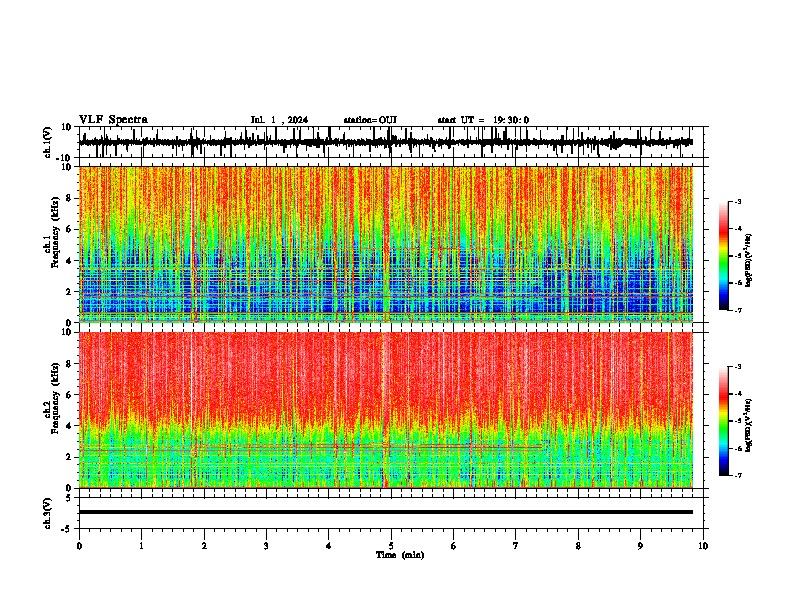Image resolution: width=792 pixels, height=612 pixels.
Task: Click the "-7" label on ch.2 color bar
Action: pos(737,475)
